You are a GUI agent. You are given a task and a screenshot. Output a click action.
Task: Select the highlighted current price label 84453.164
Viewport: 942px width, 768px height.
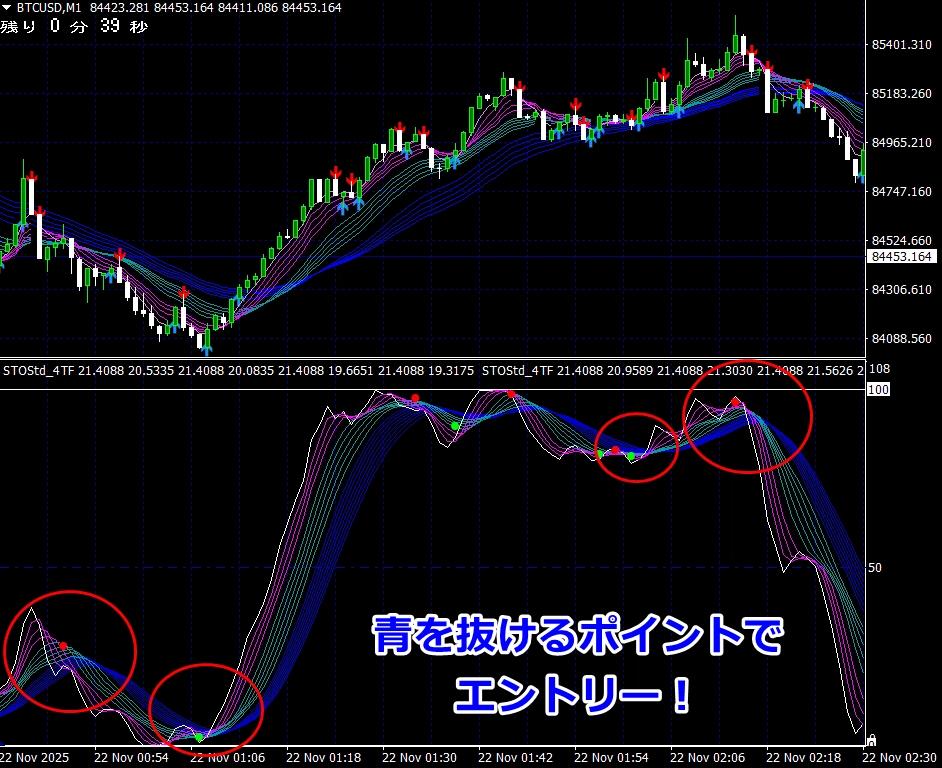(900, 257)
